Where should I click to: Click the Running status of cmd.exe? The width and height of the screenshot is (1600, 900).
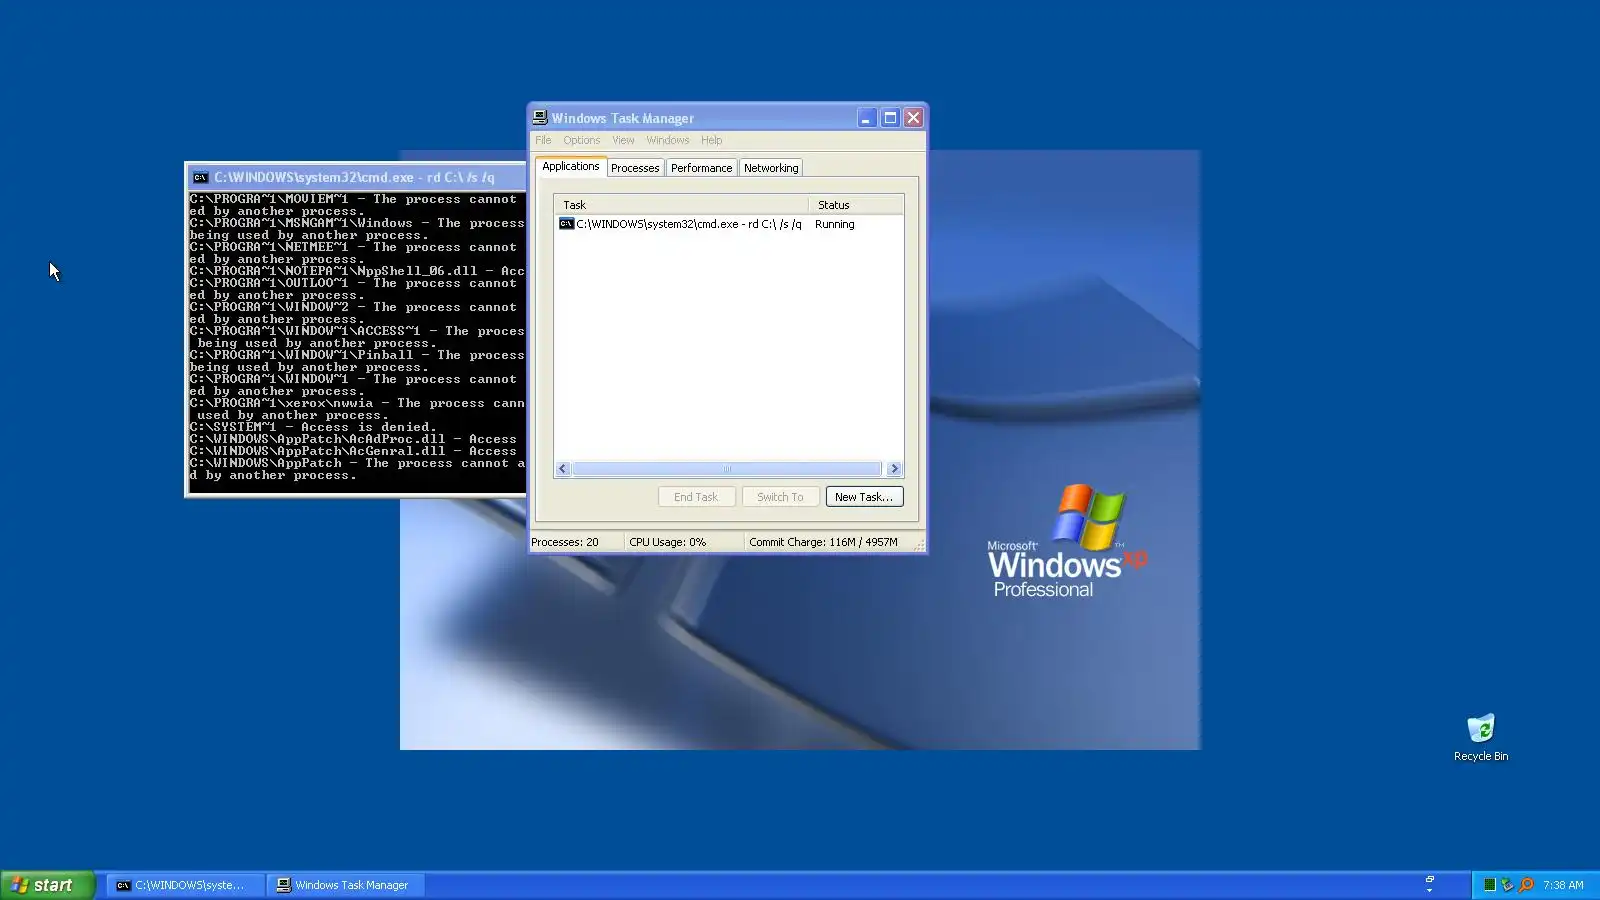coord(835,224)
